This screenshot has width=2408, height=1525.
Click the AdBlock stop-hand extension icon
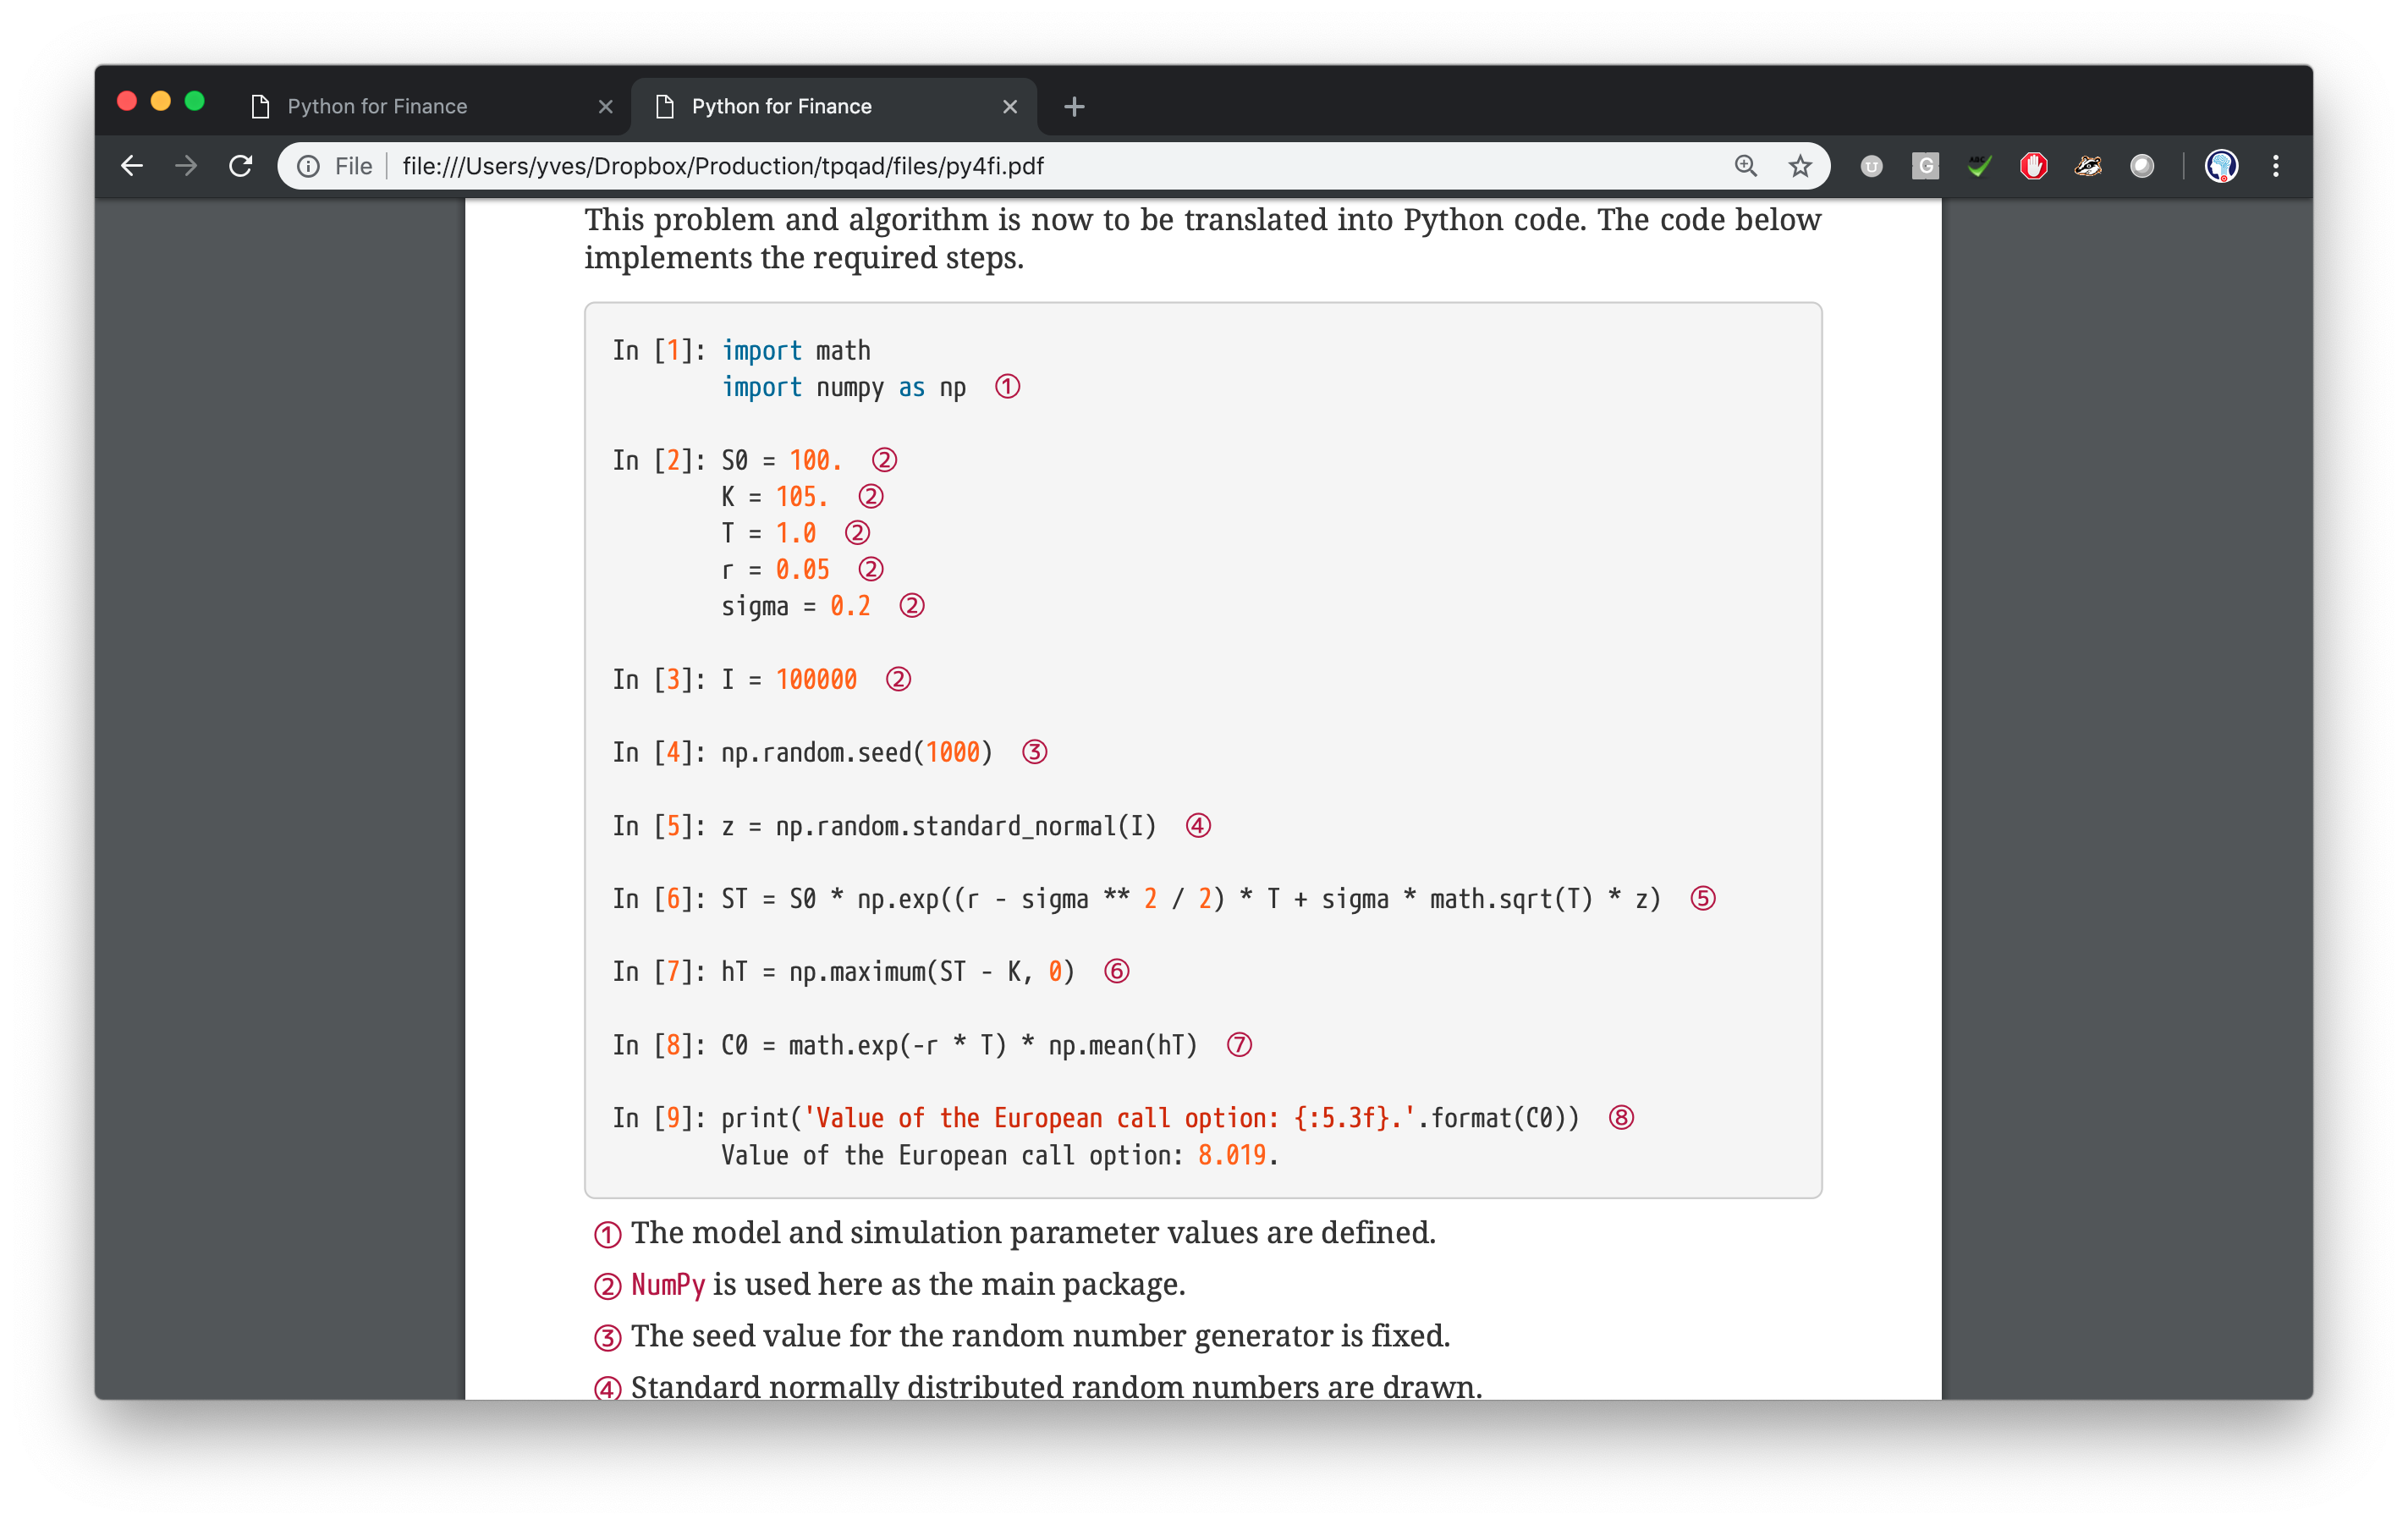(x=2033, y=166)
